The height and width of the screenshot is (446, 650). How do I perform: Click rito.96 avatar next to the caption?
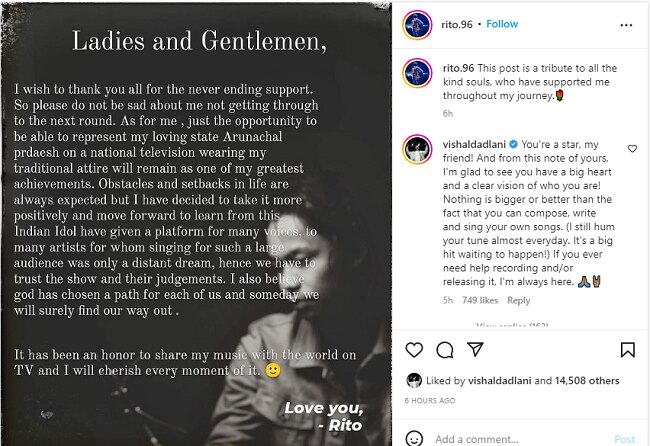(x=416, y=73)
